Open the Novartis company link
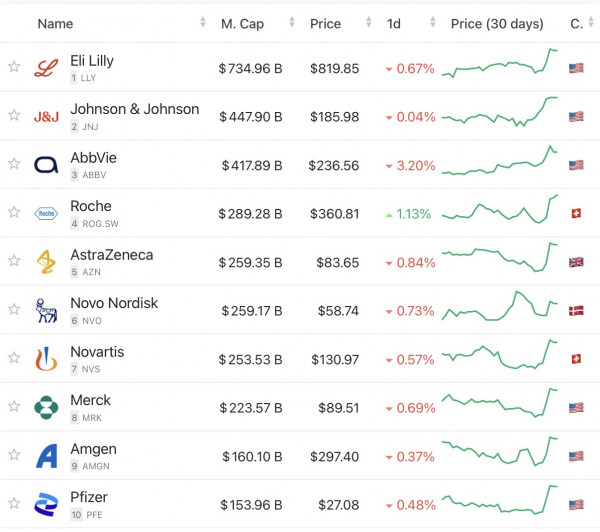 point(97,352)
